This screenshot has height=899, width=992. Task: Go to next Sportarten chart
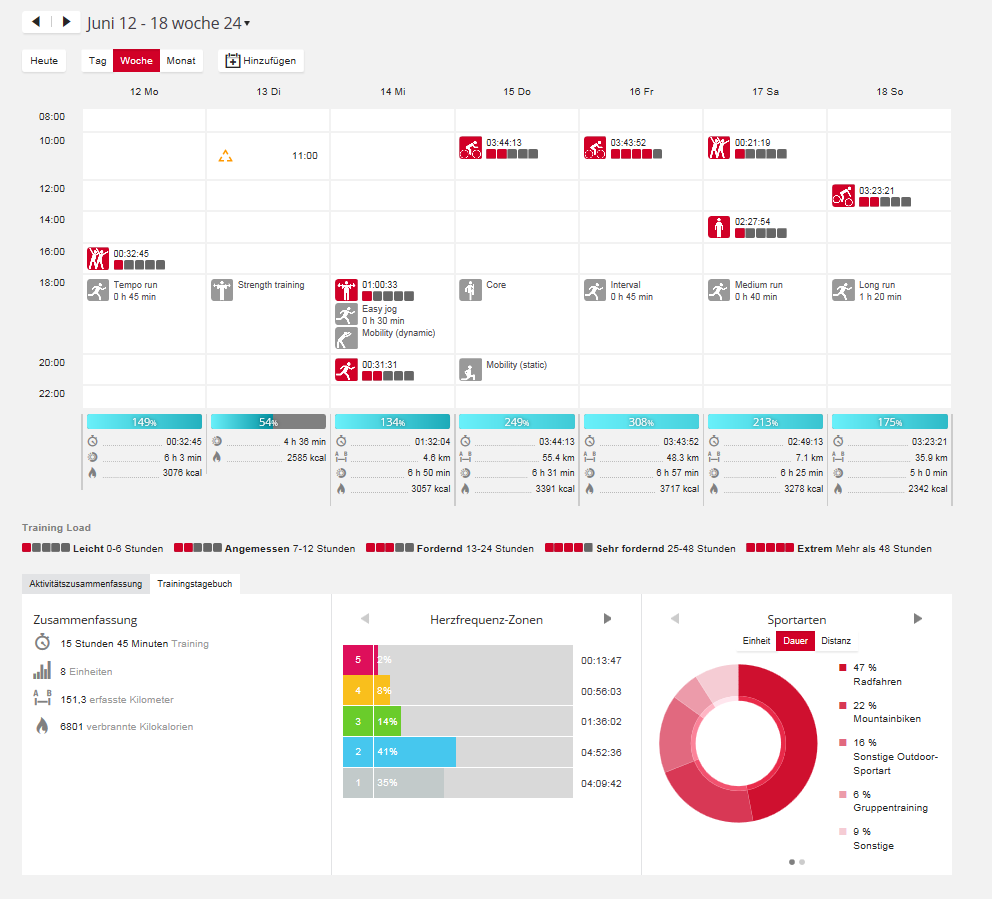tap(918, 619)
